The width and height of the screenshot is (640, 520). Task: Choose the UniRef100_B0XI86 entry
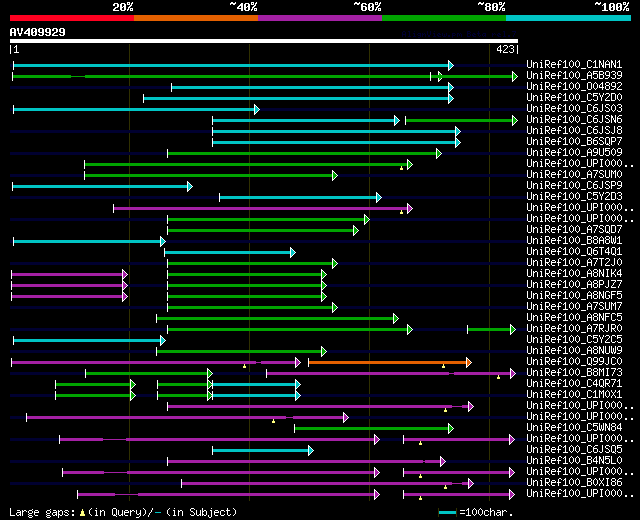(574, 483)
